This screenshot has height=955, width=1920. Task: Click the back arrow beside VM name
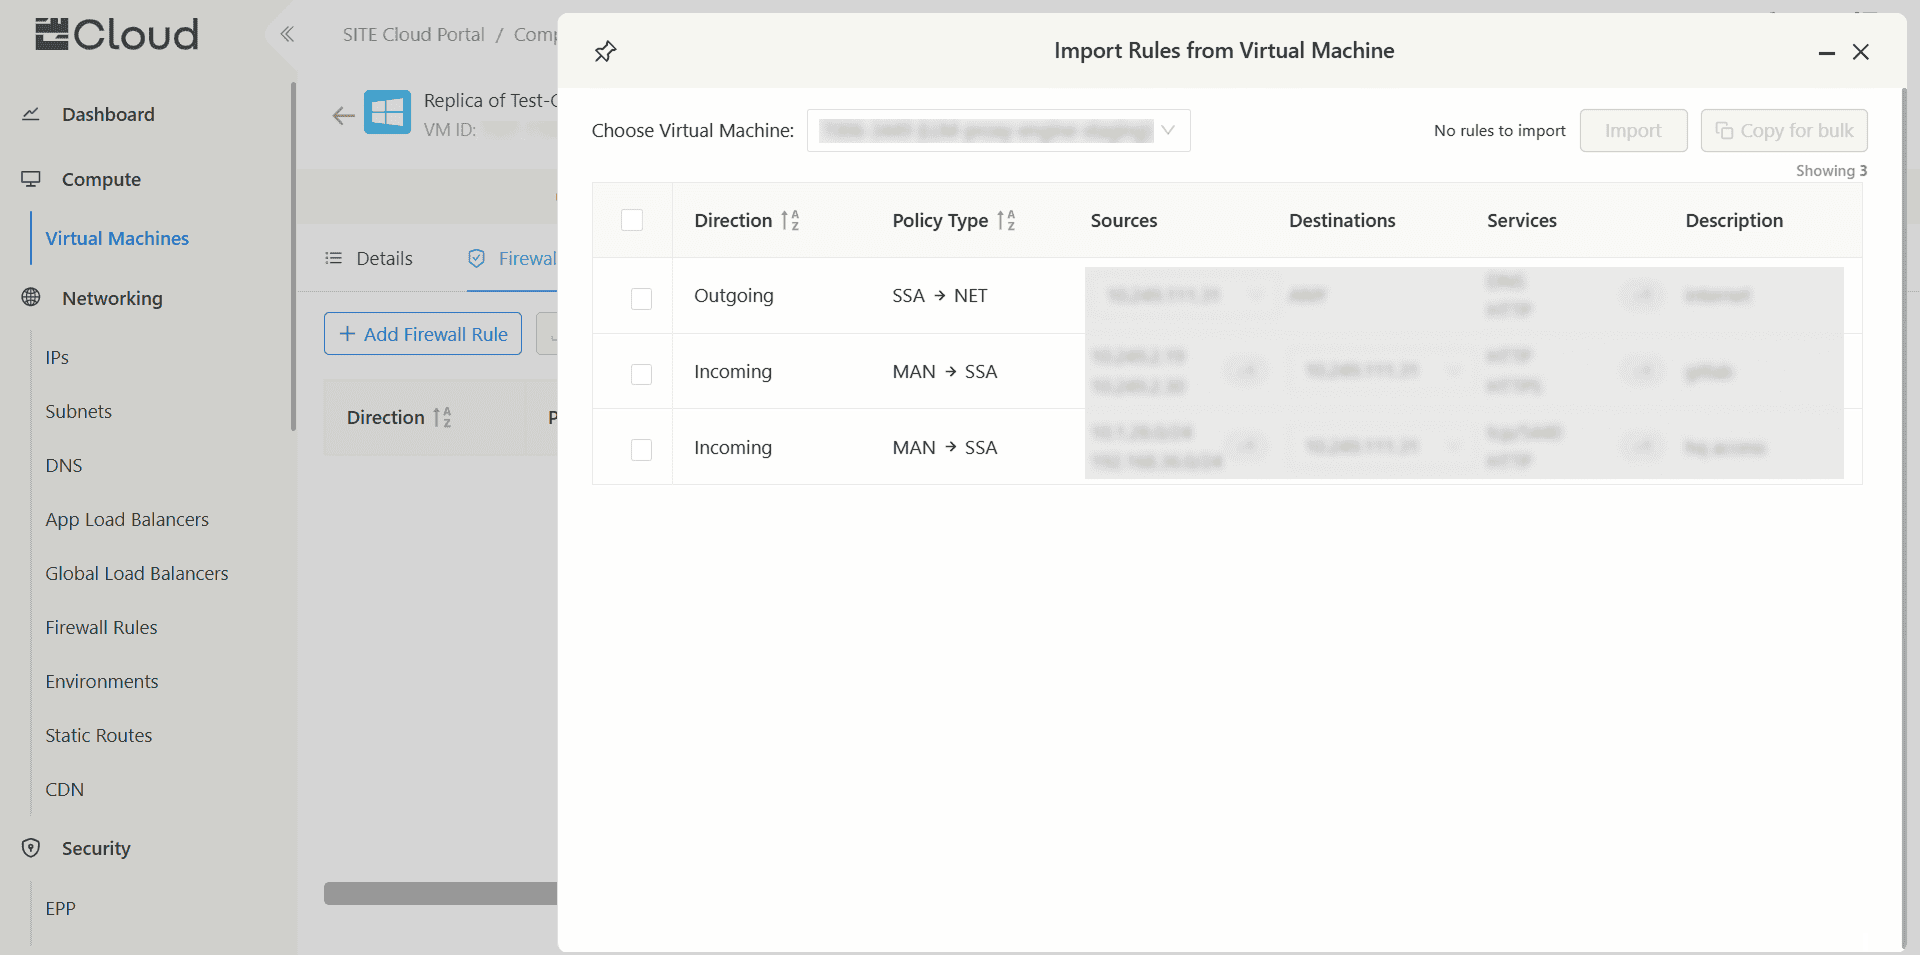[x=343, y=116]
